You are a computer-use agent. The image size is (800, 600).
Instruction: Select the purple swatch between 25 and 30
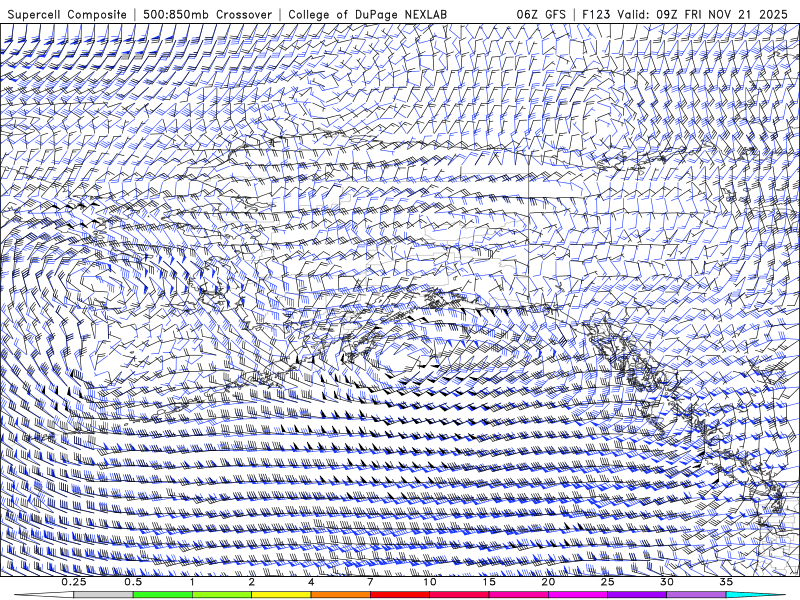pyautogui.click(x=637, y=595)
